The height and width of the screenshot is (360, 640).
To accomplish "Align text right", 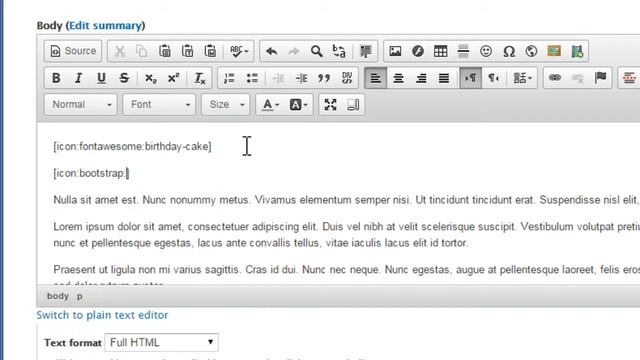I will (421, 78).
